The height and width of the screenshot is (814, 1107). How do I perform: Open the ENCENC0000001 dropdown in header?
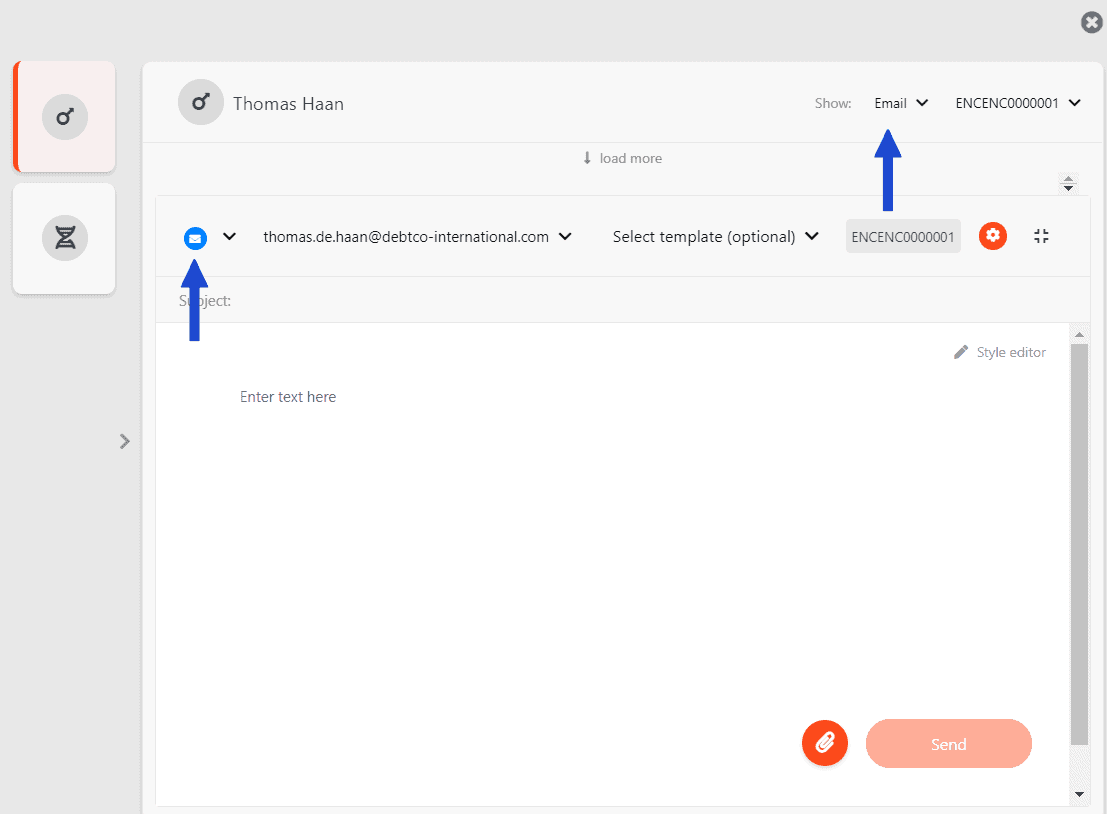[1018, 103]
